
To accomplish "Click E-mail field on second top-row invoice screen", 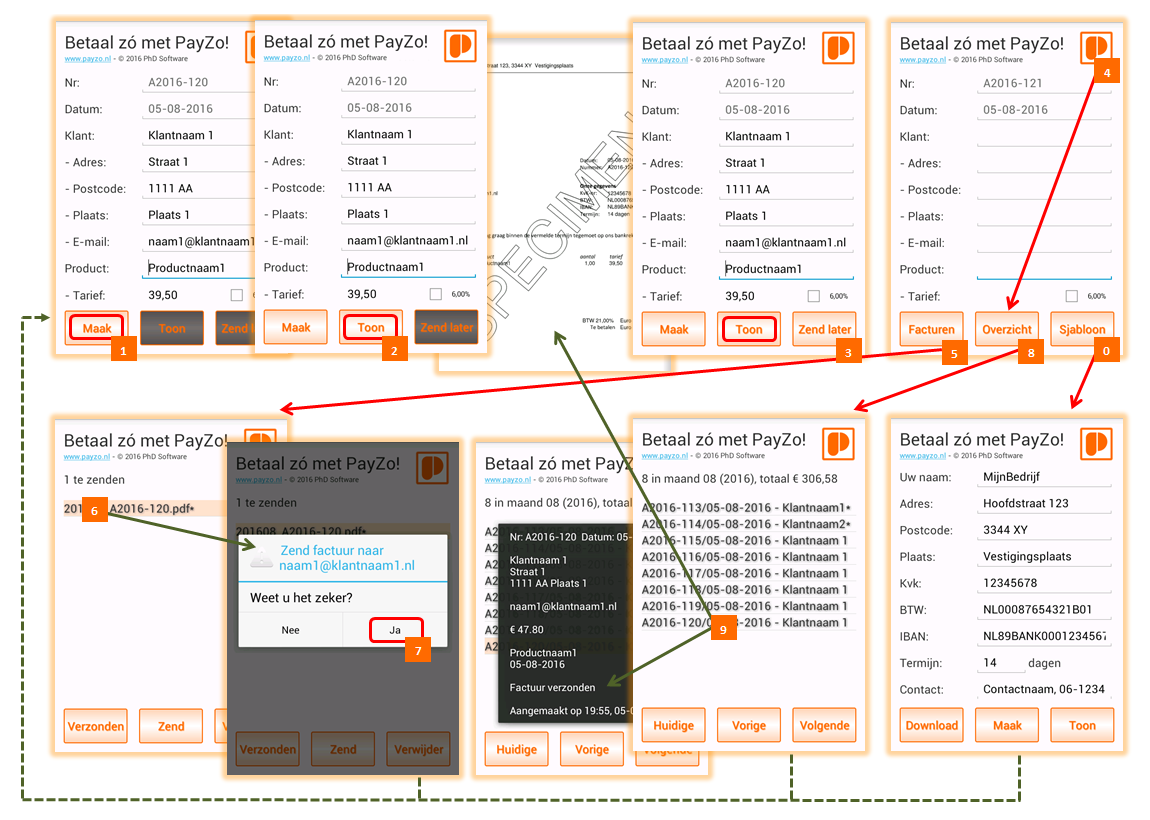I will click(409, 241).
